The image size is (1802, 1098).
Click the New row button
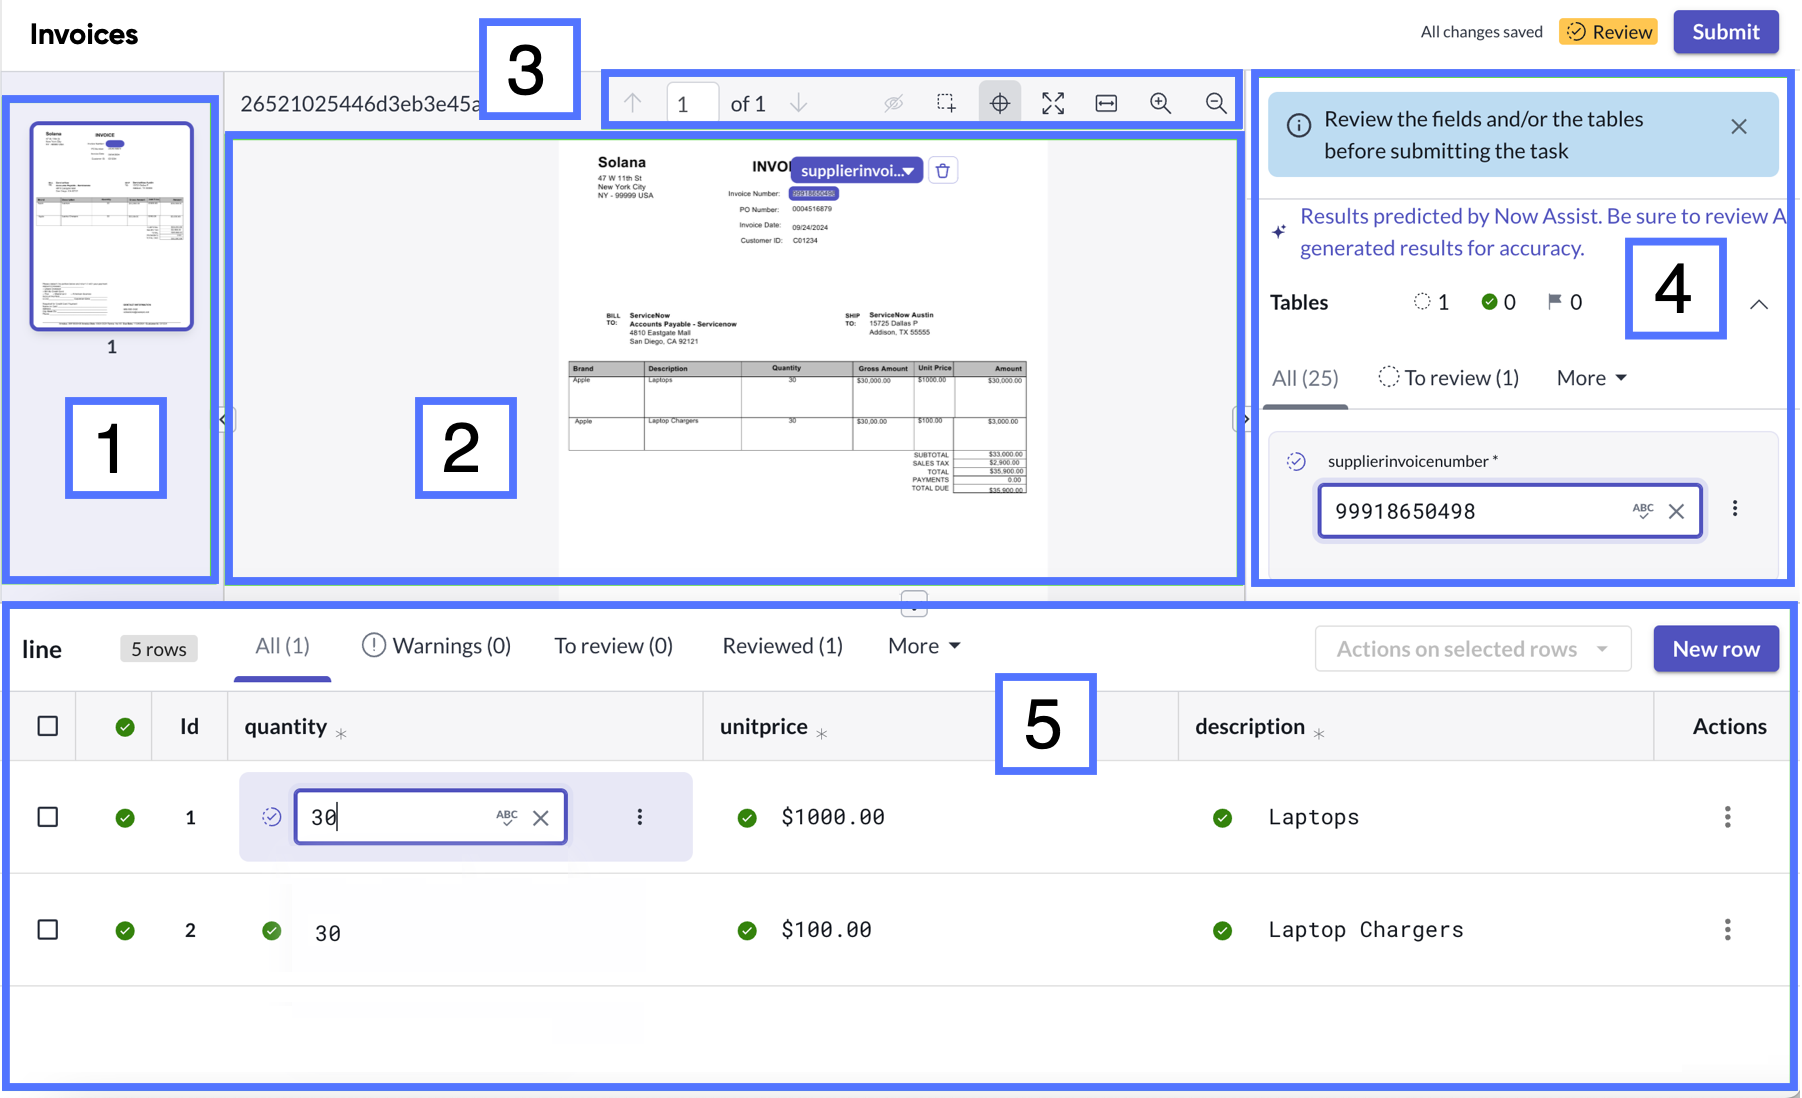(x=1716, y=649)
